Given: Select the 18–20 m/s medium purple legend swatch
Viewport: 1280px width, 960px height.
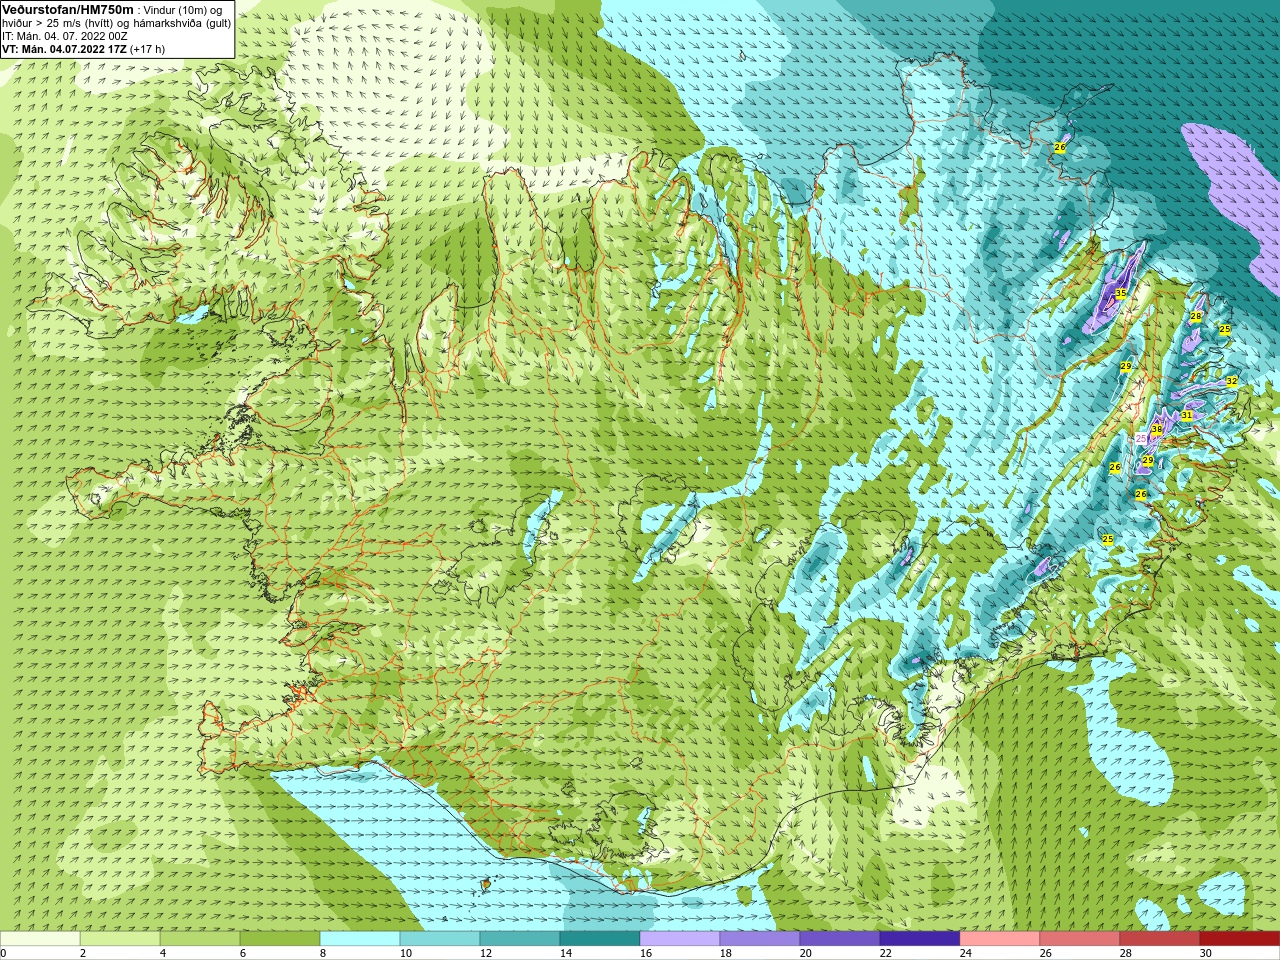Looking at the screenshot, I should point(760,938).
